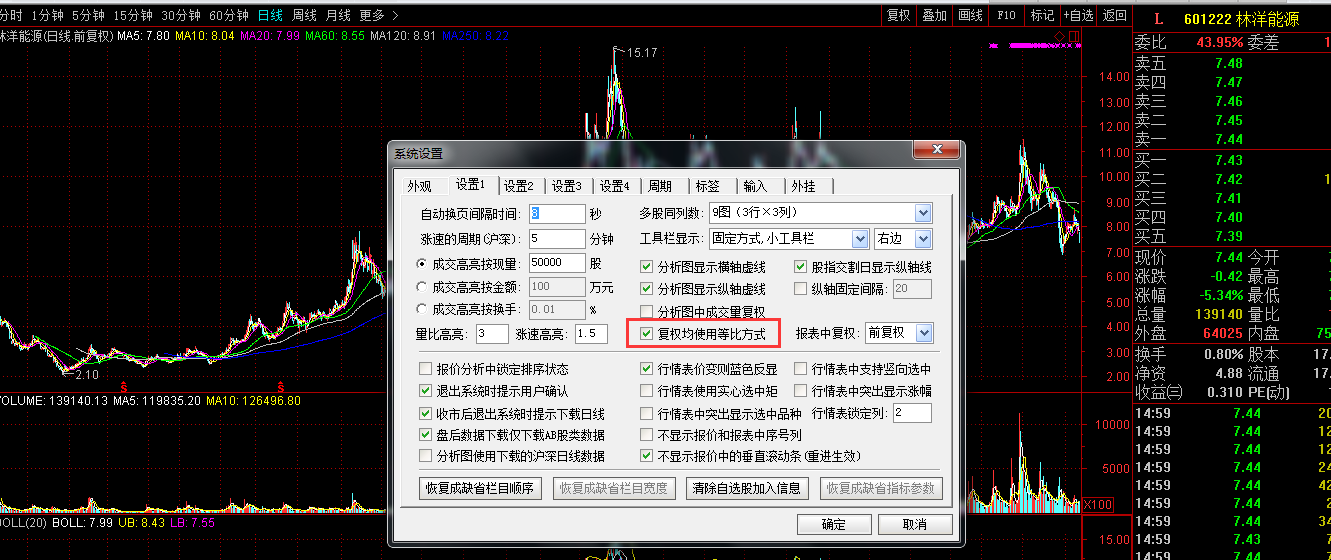Select 成交高亮按金额 radio button
Screen dimensions: 1331x560
coord(422,287)
